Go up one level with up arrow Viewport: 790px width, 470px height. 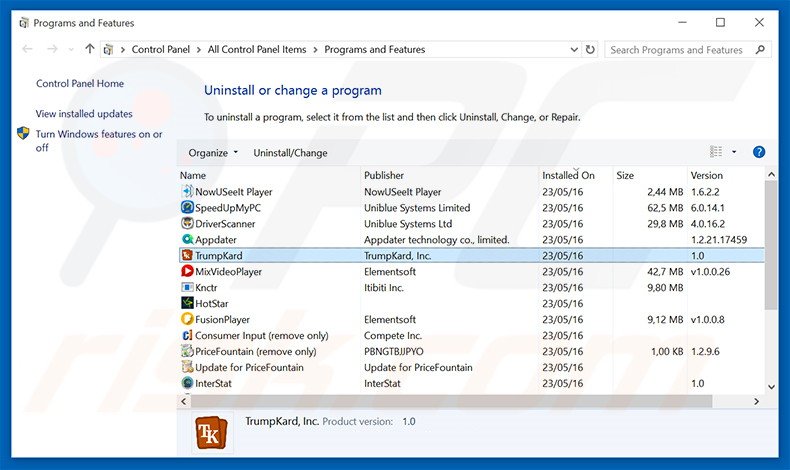coord(90,49)
